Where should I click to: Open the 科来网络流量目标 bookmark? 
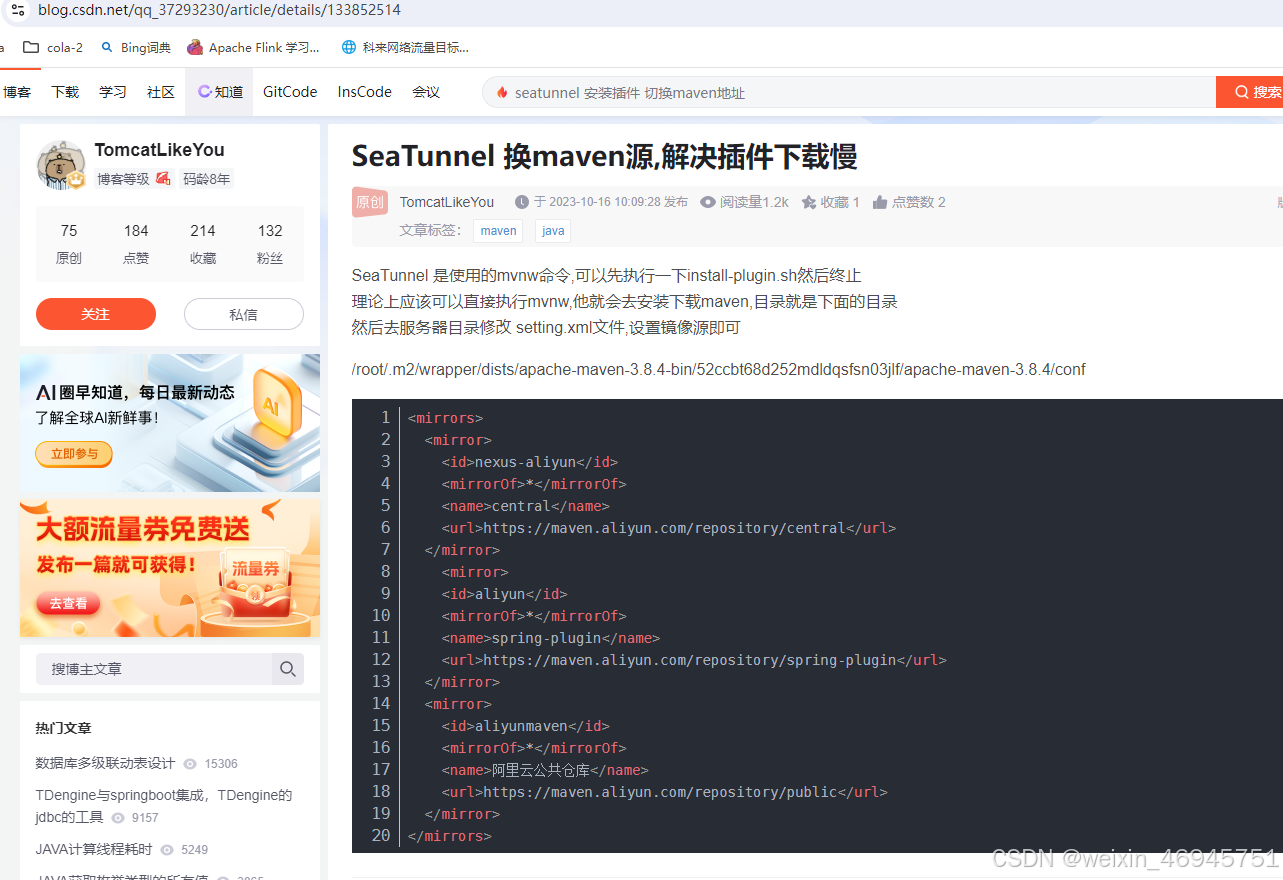(x=405, y=47)
